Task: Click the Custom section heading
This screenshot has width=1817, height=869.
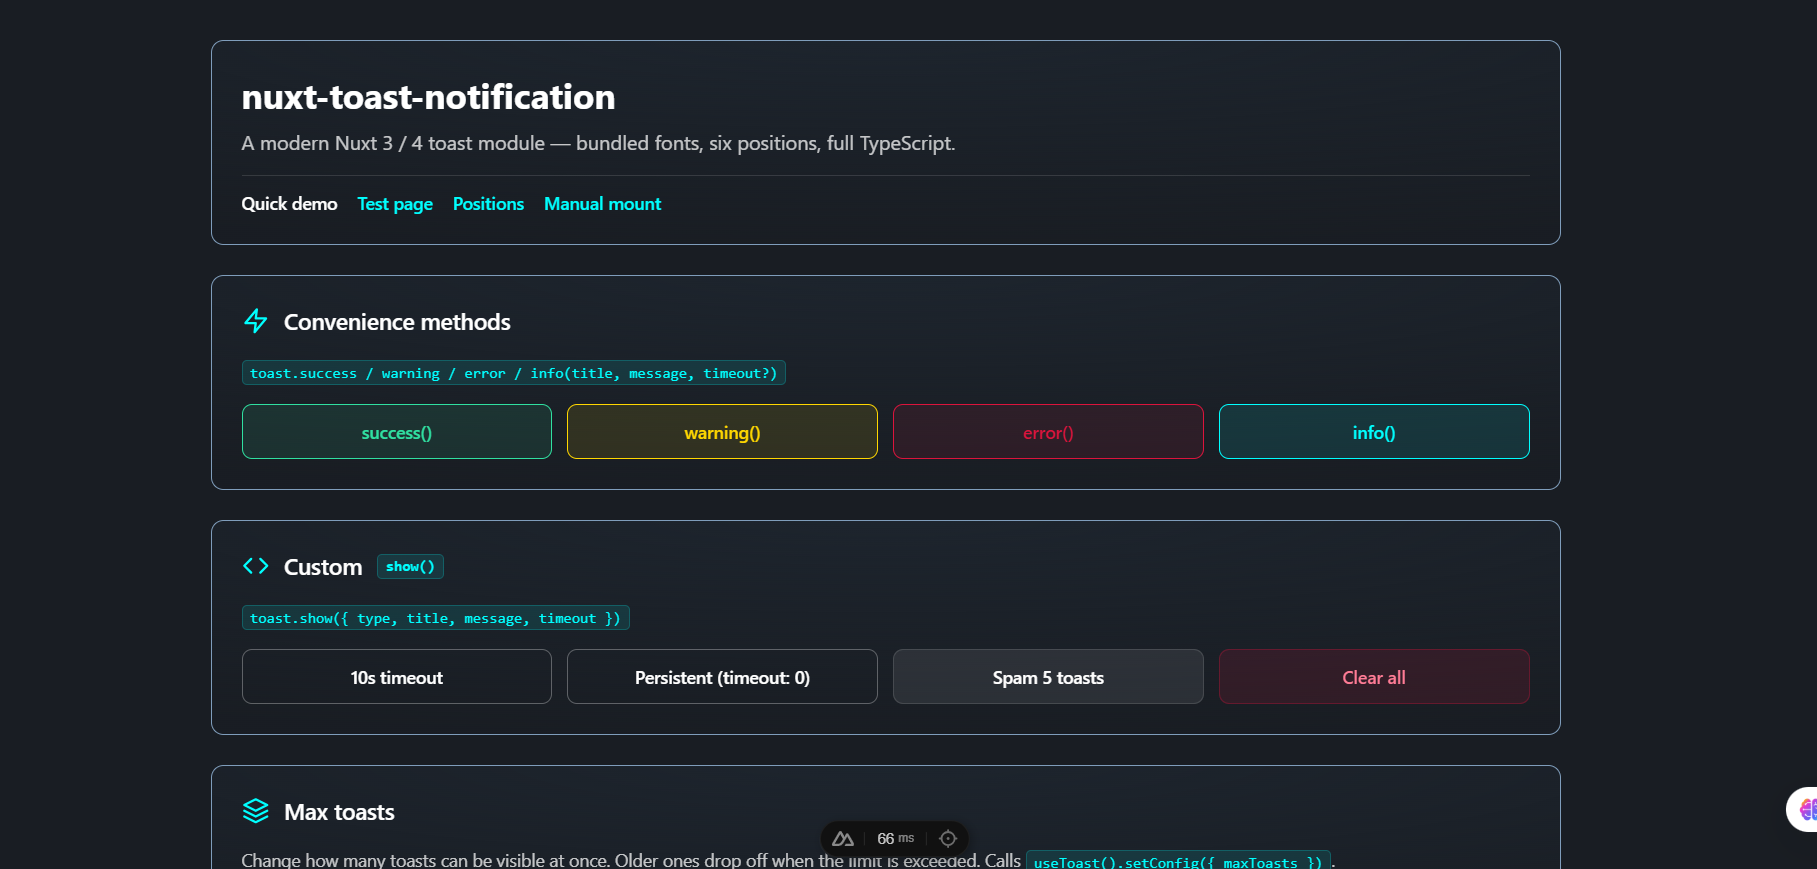Action: tap(323, 567)
